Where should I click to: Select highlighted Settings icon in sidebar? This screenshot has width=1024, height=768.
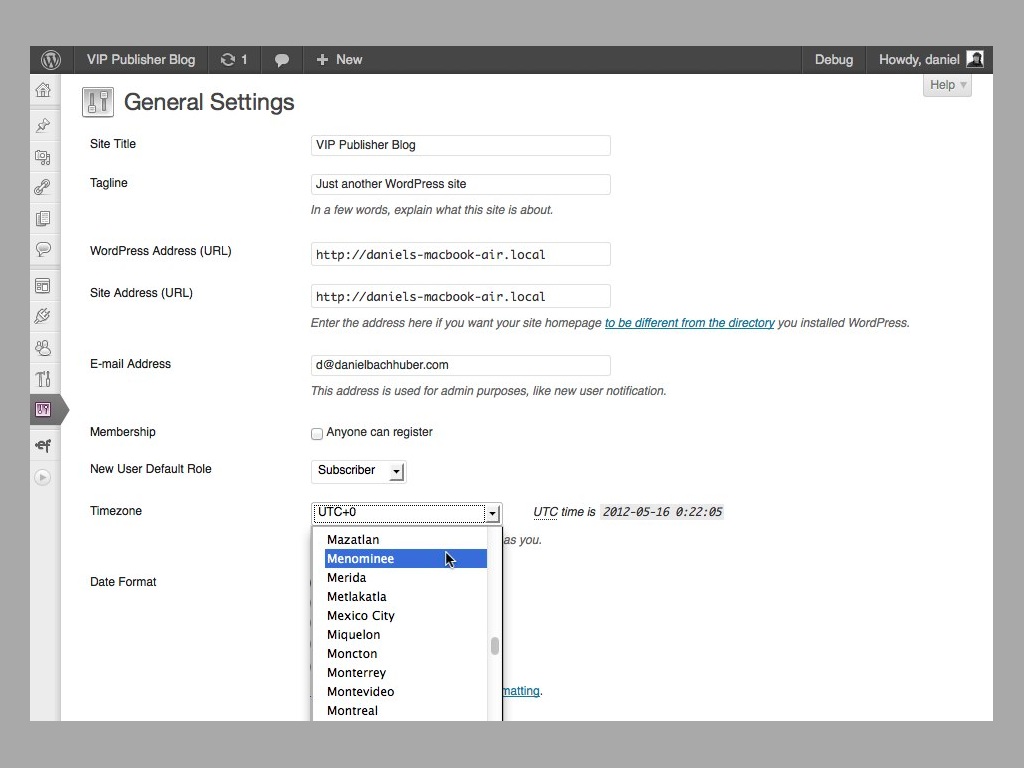tap(43, 409)
